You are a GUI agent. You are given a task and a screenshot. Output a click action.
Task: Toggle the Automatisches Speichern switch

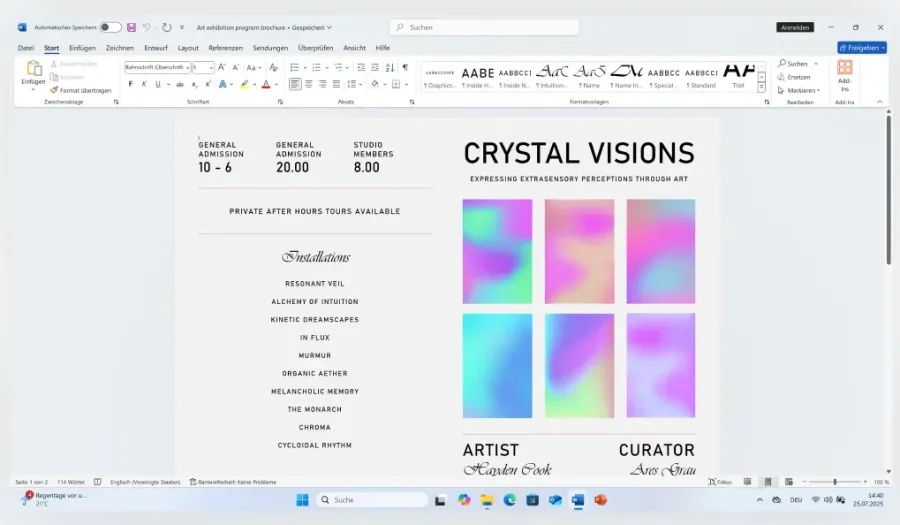point(110,27)
